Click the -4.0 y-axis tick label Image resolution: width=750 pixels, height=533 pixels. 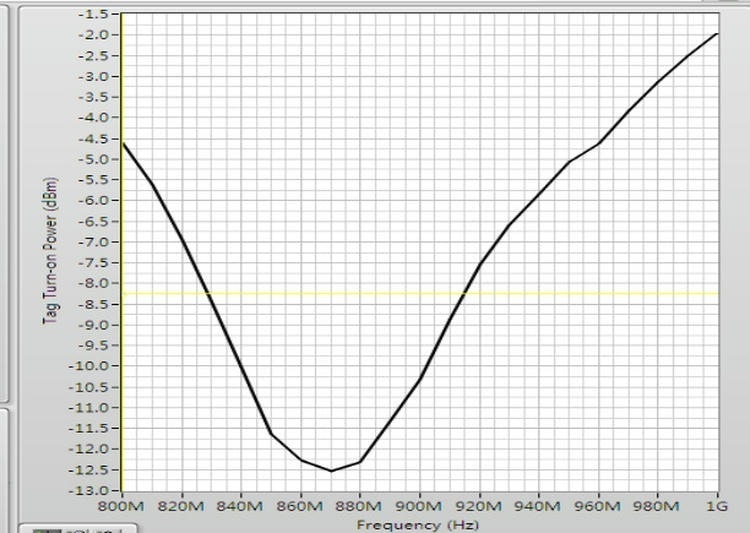pyautogui.click(x=94, y=117)
